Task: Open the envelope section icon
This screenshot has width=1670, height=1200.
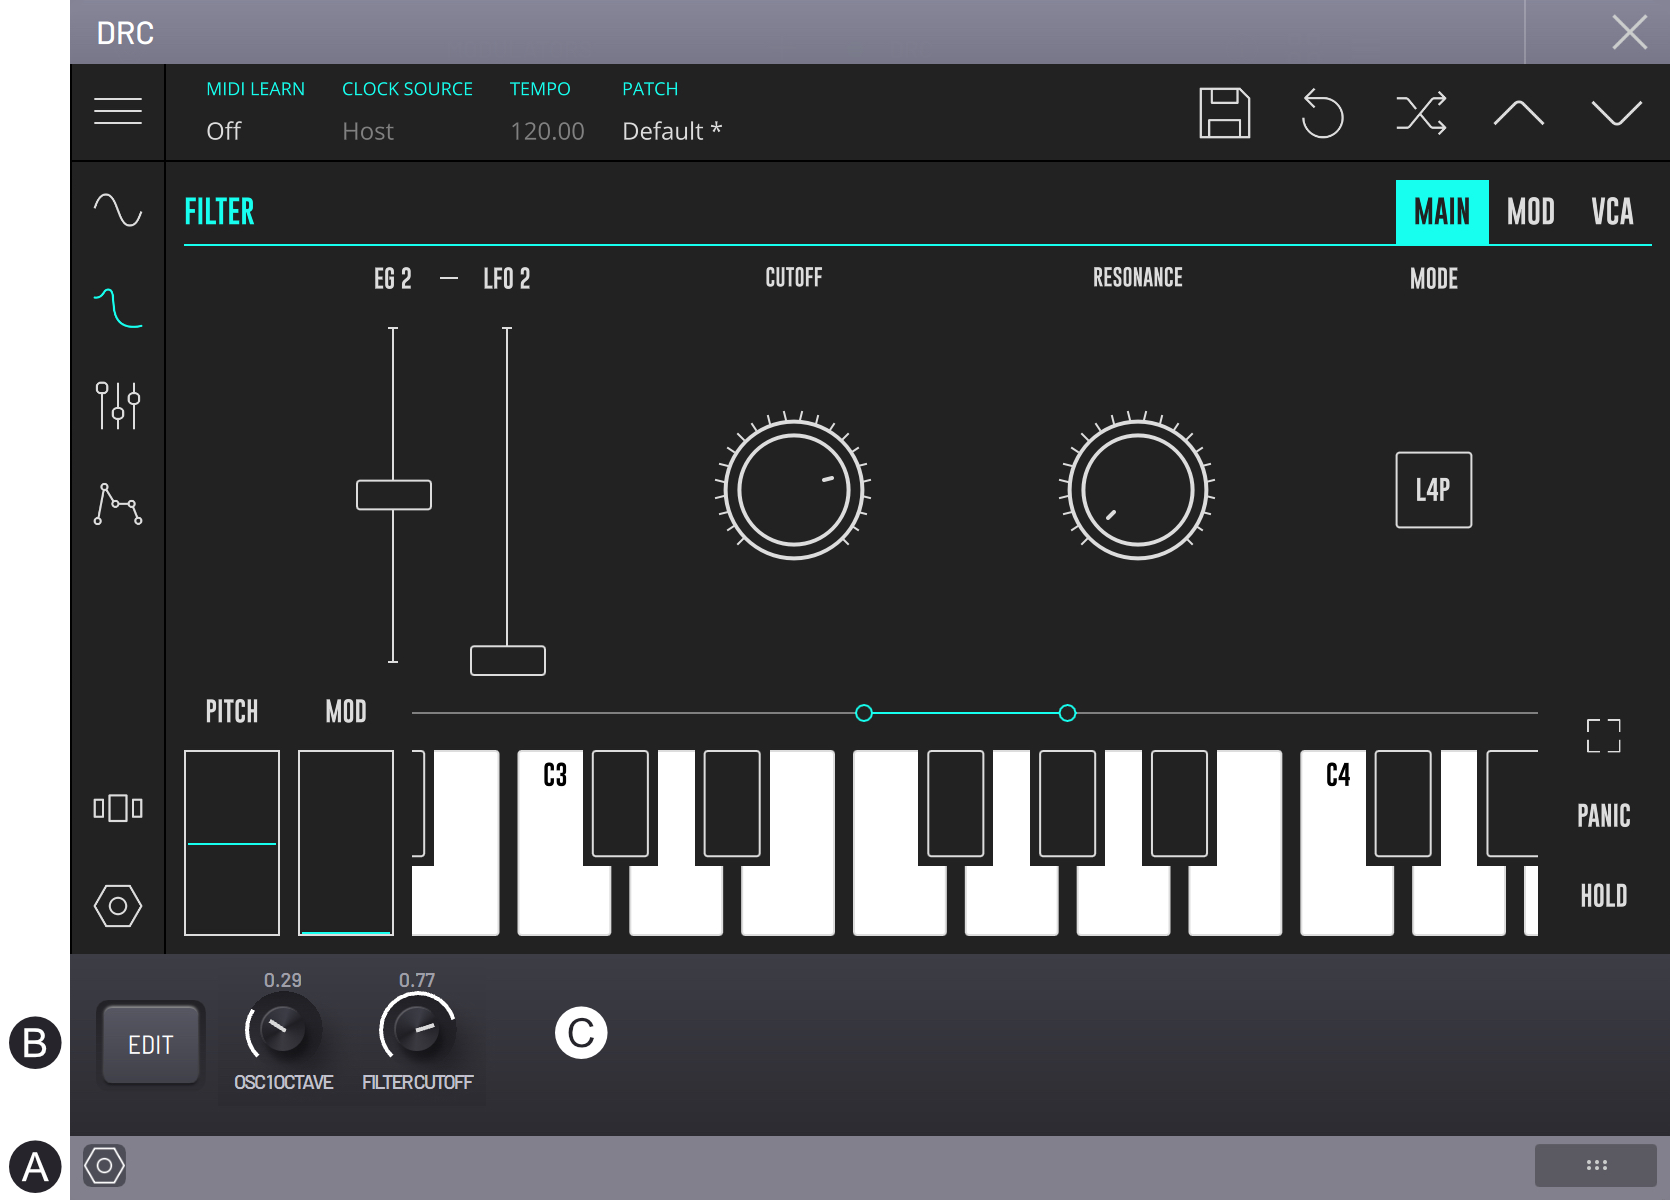Action: (x=118, y=503)
